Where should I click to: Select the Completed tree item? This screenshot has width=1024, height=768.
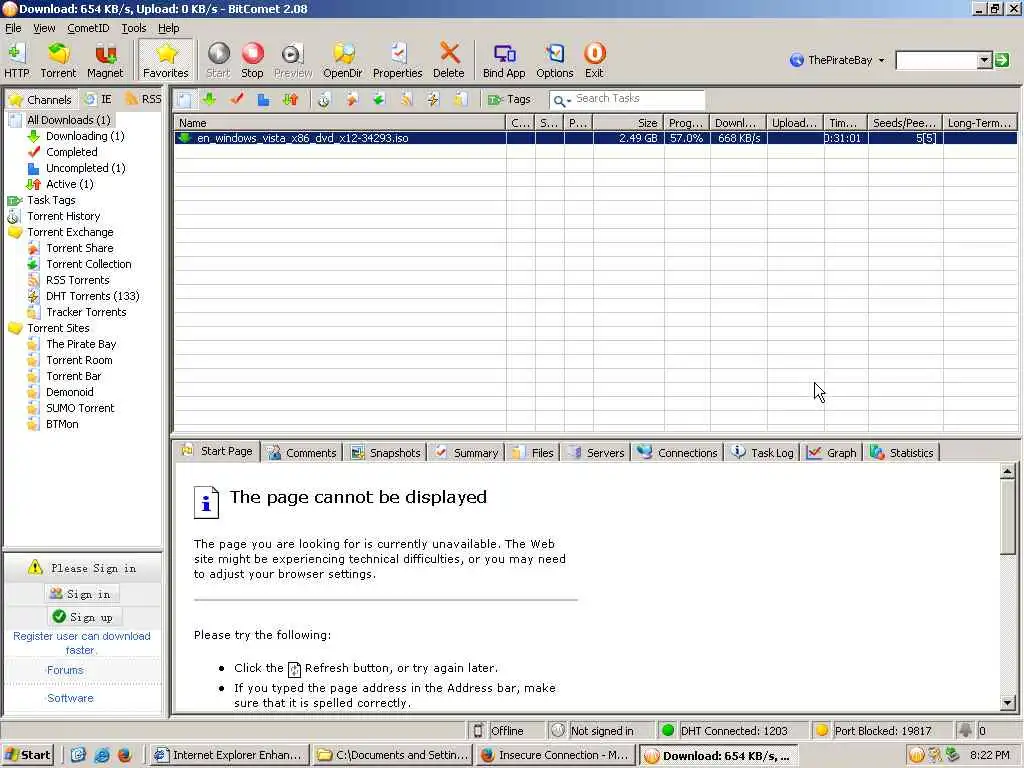[x=71, y=152]
